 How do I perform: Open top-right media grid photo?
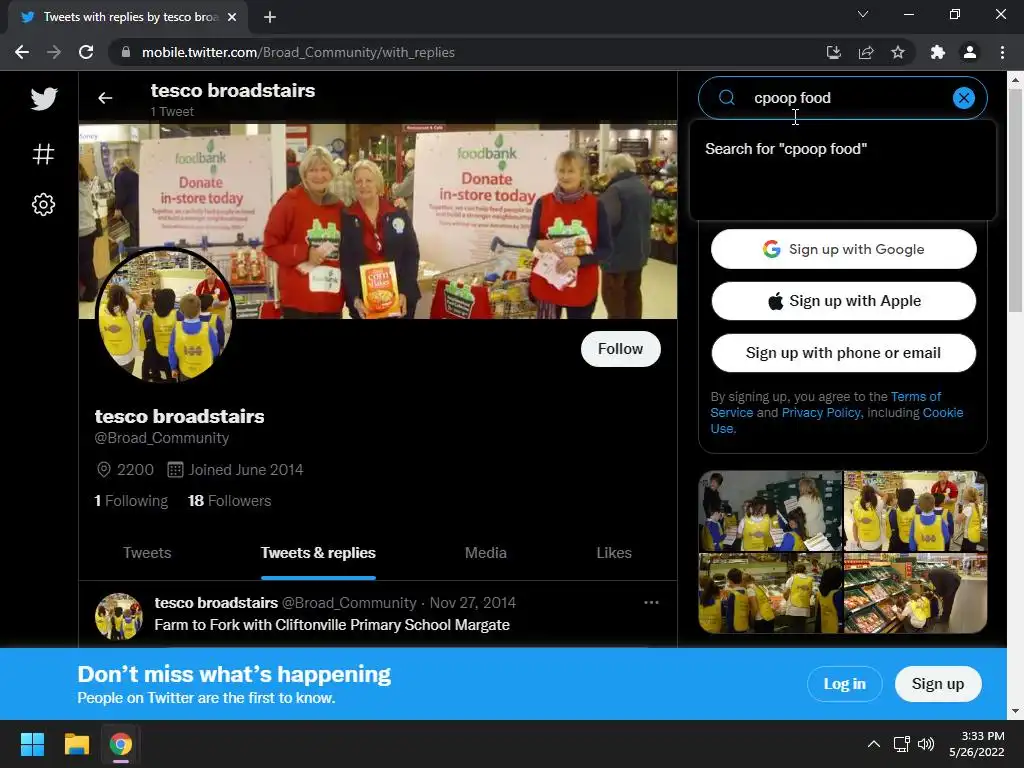coord(916,511)
